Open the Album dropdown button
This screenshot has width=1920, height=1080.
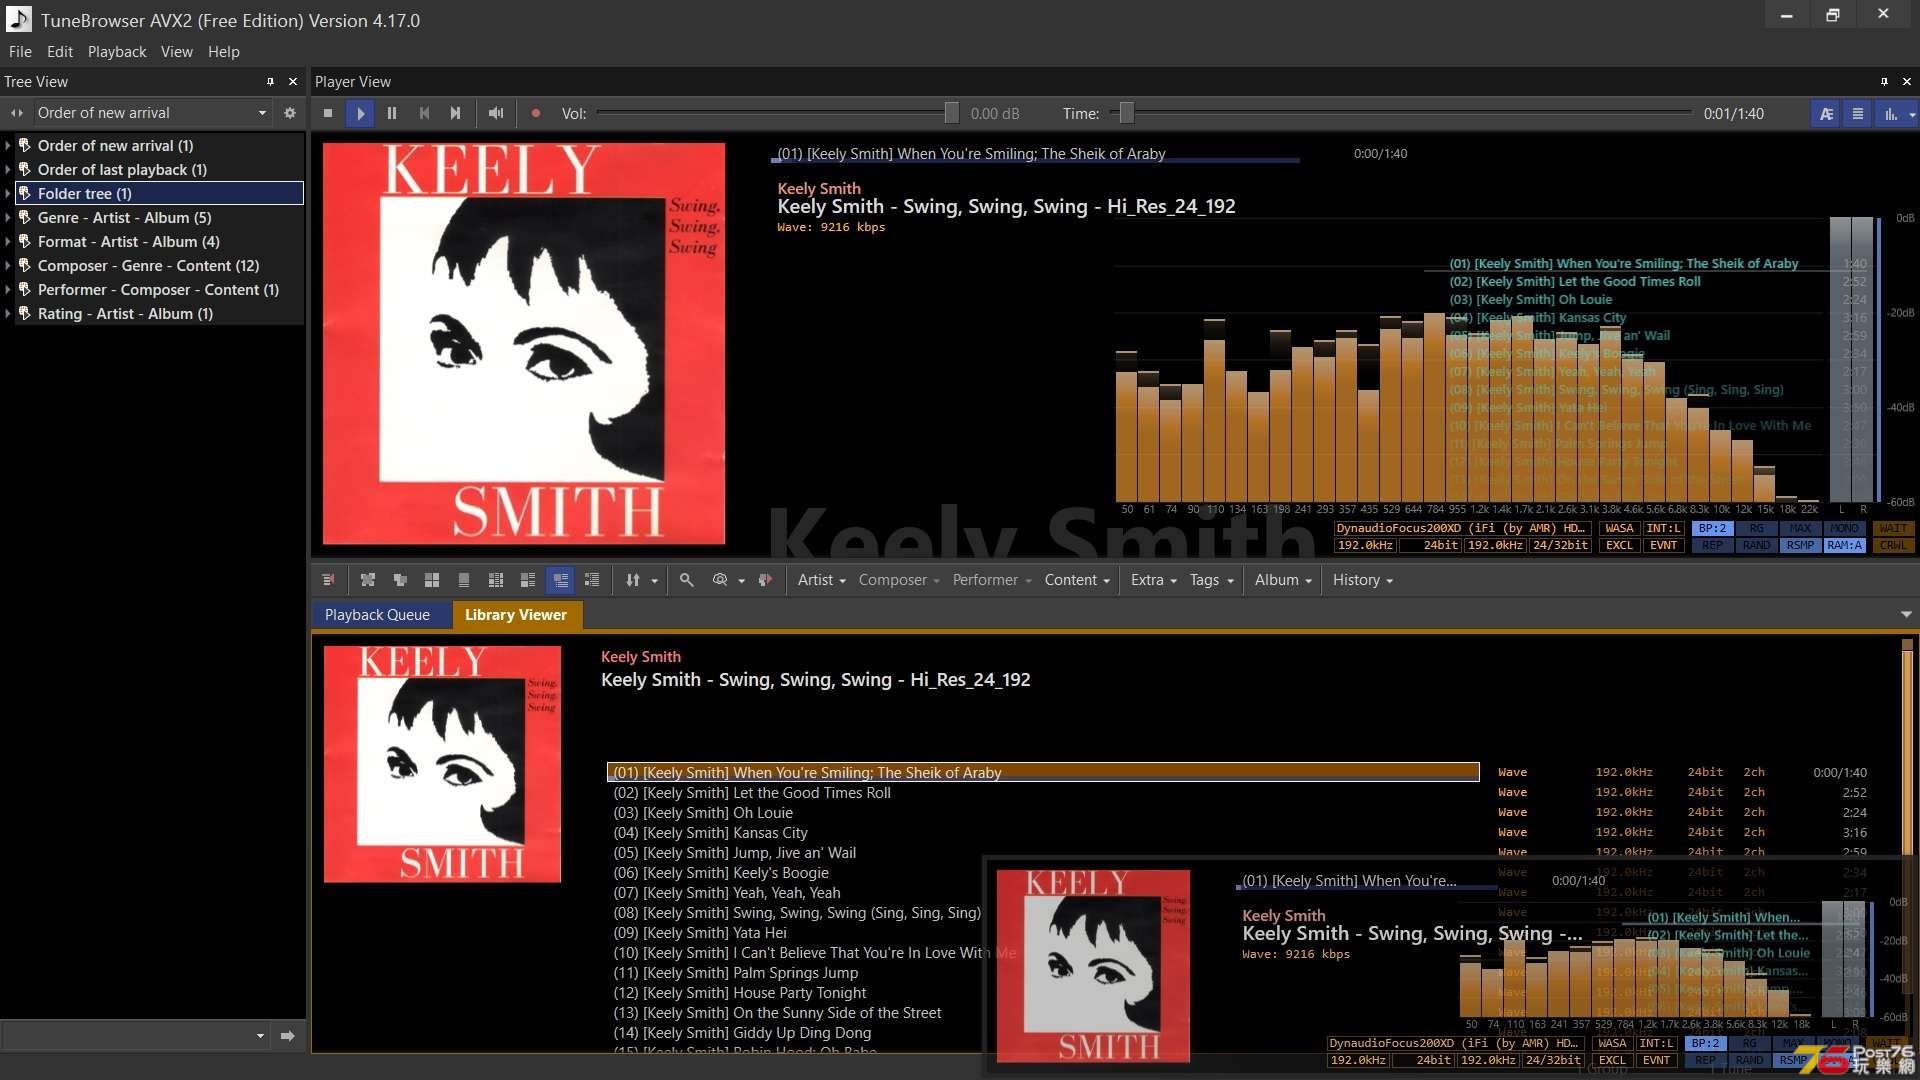click(x=1282, y=580)
